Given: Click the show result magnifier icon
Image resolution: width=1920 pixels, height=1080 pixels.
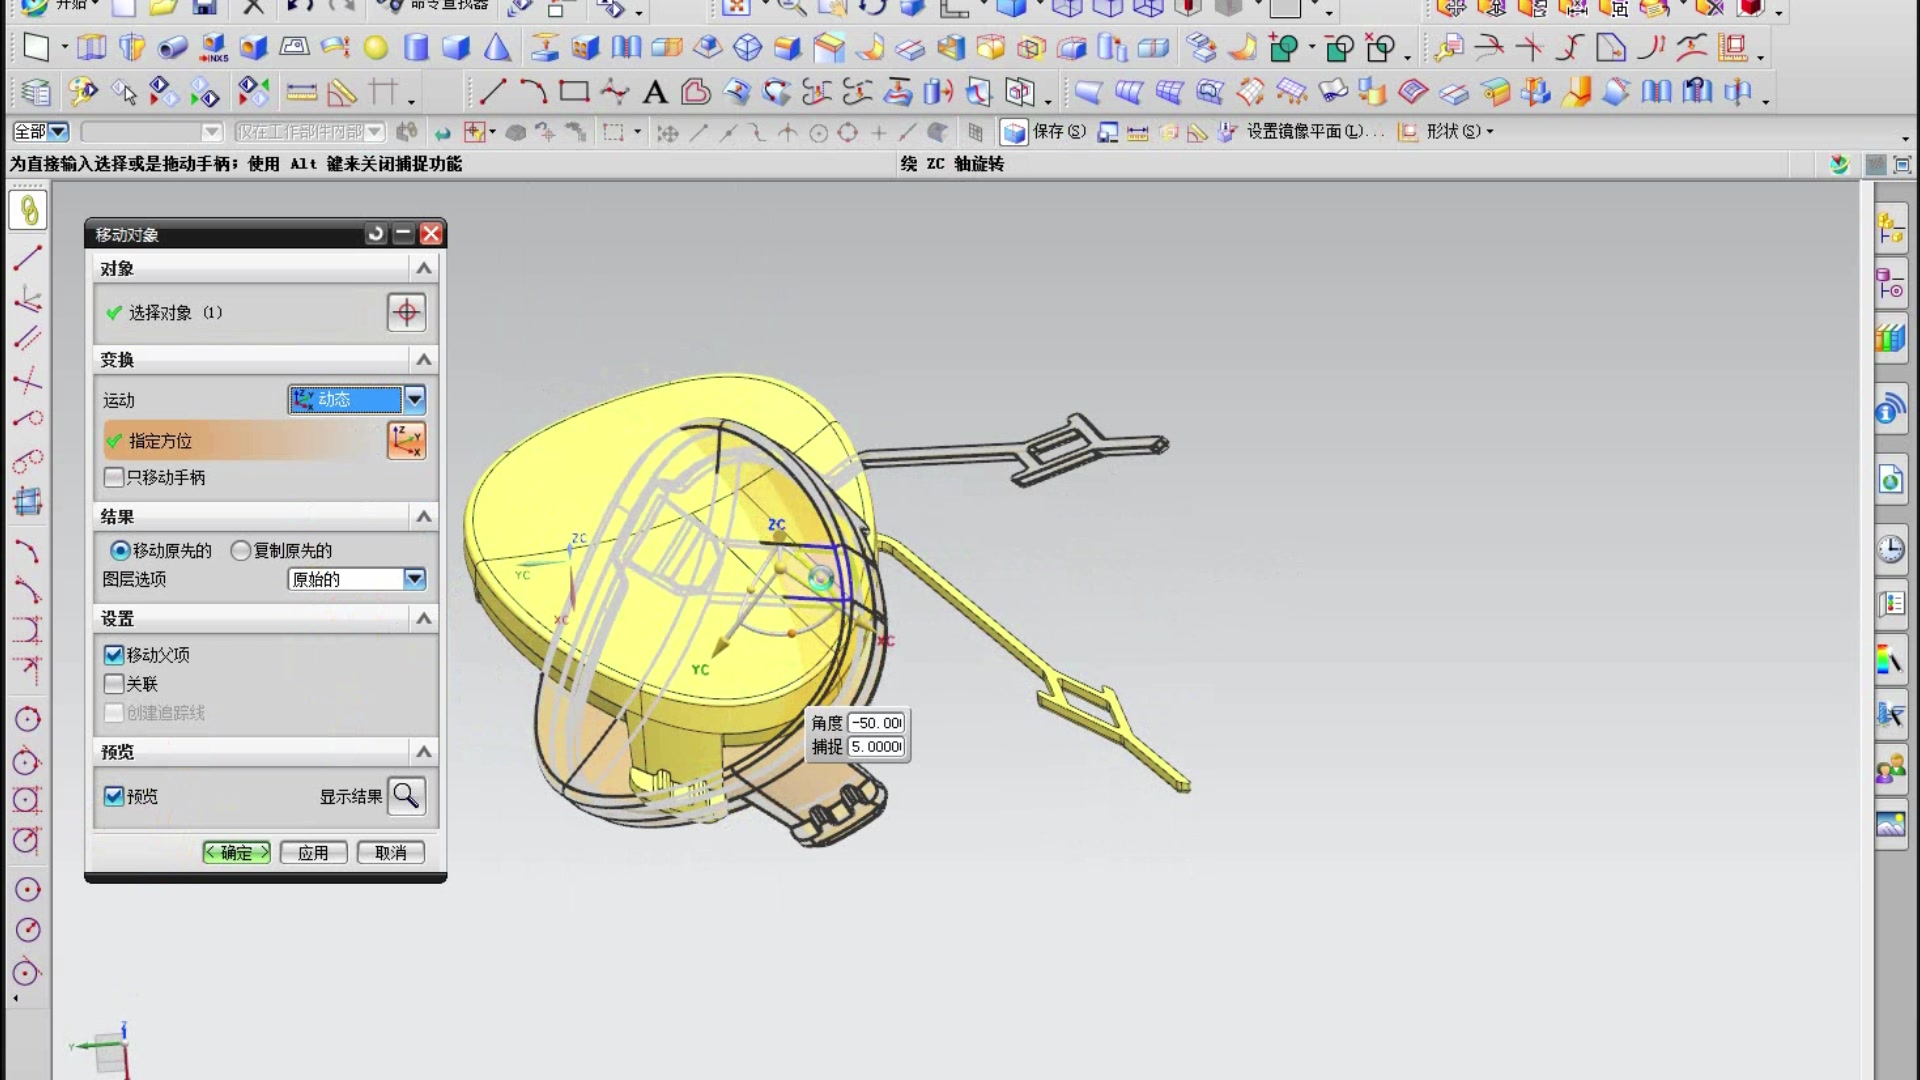Looking at the screenshot, I should (406, 796).
